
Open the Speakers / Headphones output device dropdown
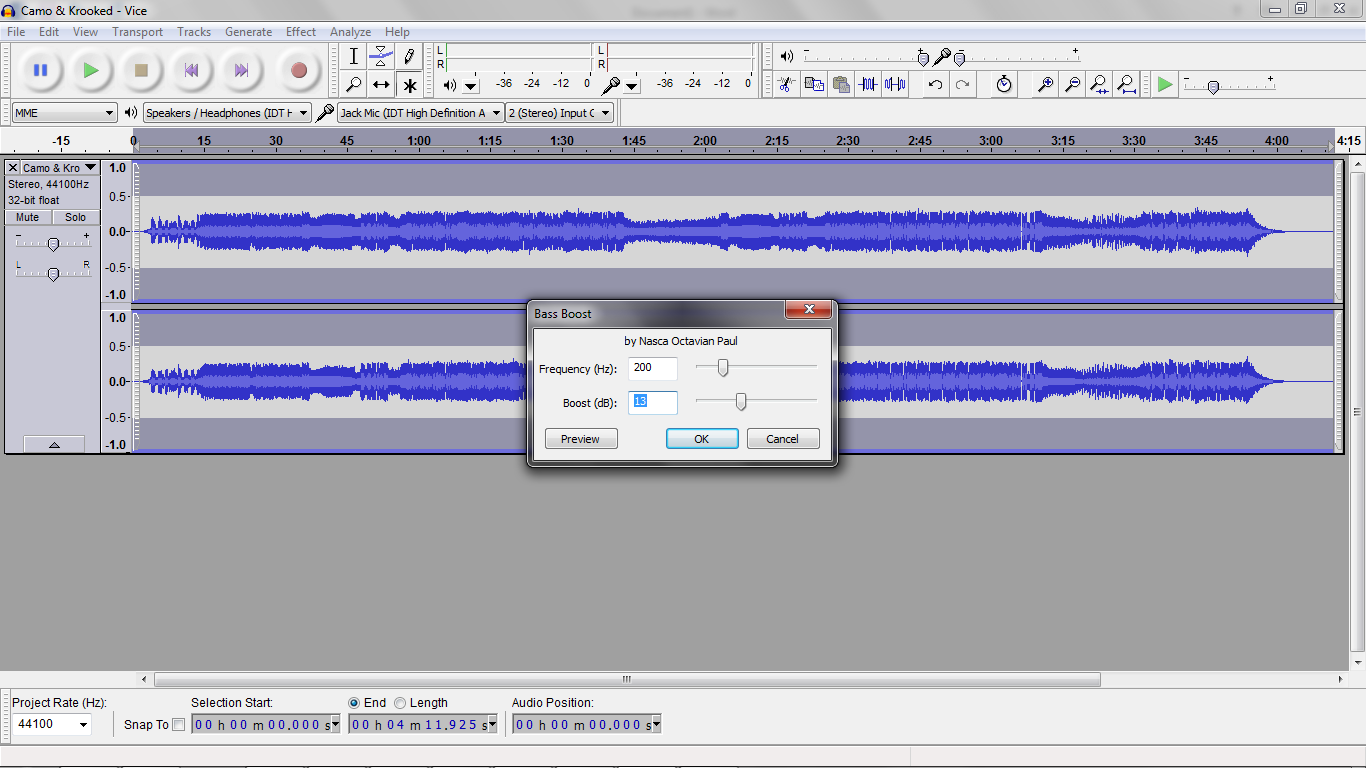(x=227, y=113)
